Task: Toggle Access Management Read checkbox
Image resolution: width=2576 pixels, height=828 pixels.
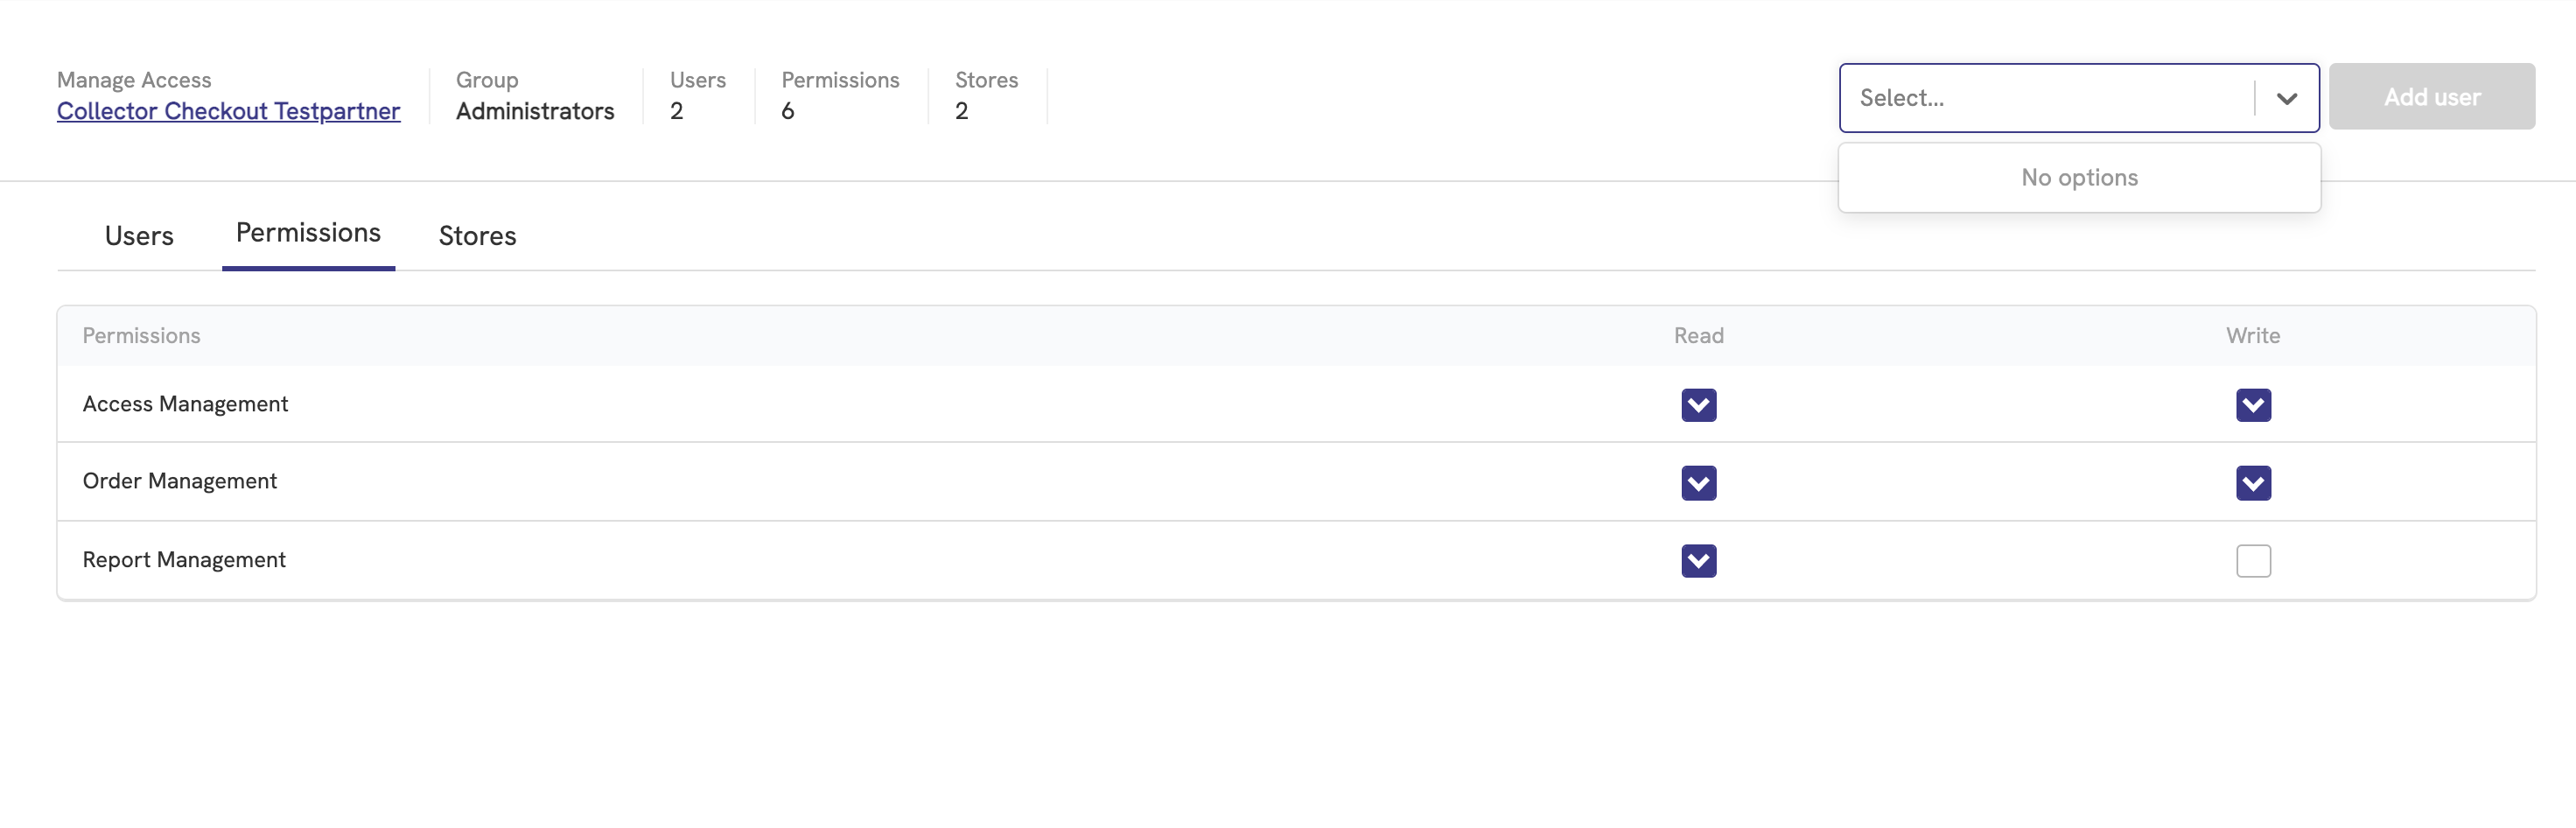Action: coord(1698,405)
